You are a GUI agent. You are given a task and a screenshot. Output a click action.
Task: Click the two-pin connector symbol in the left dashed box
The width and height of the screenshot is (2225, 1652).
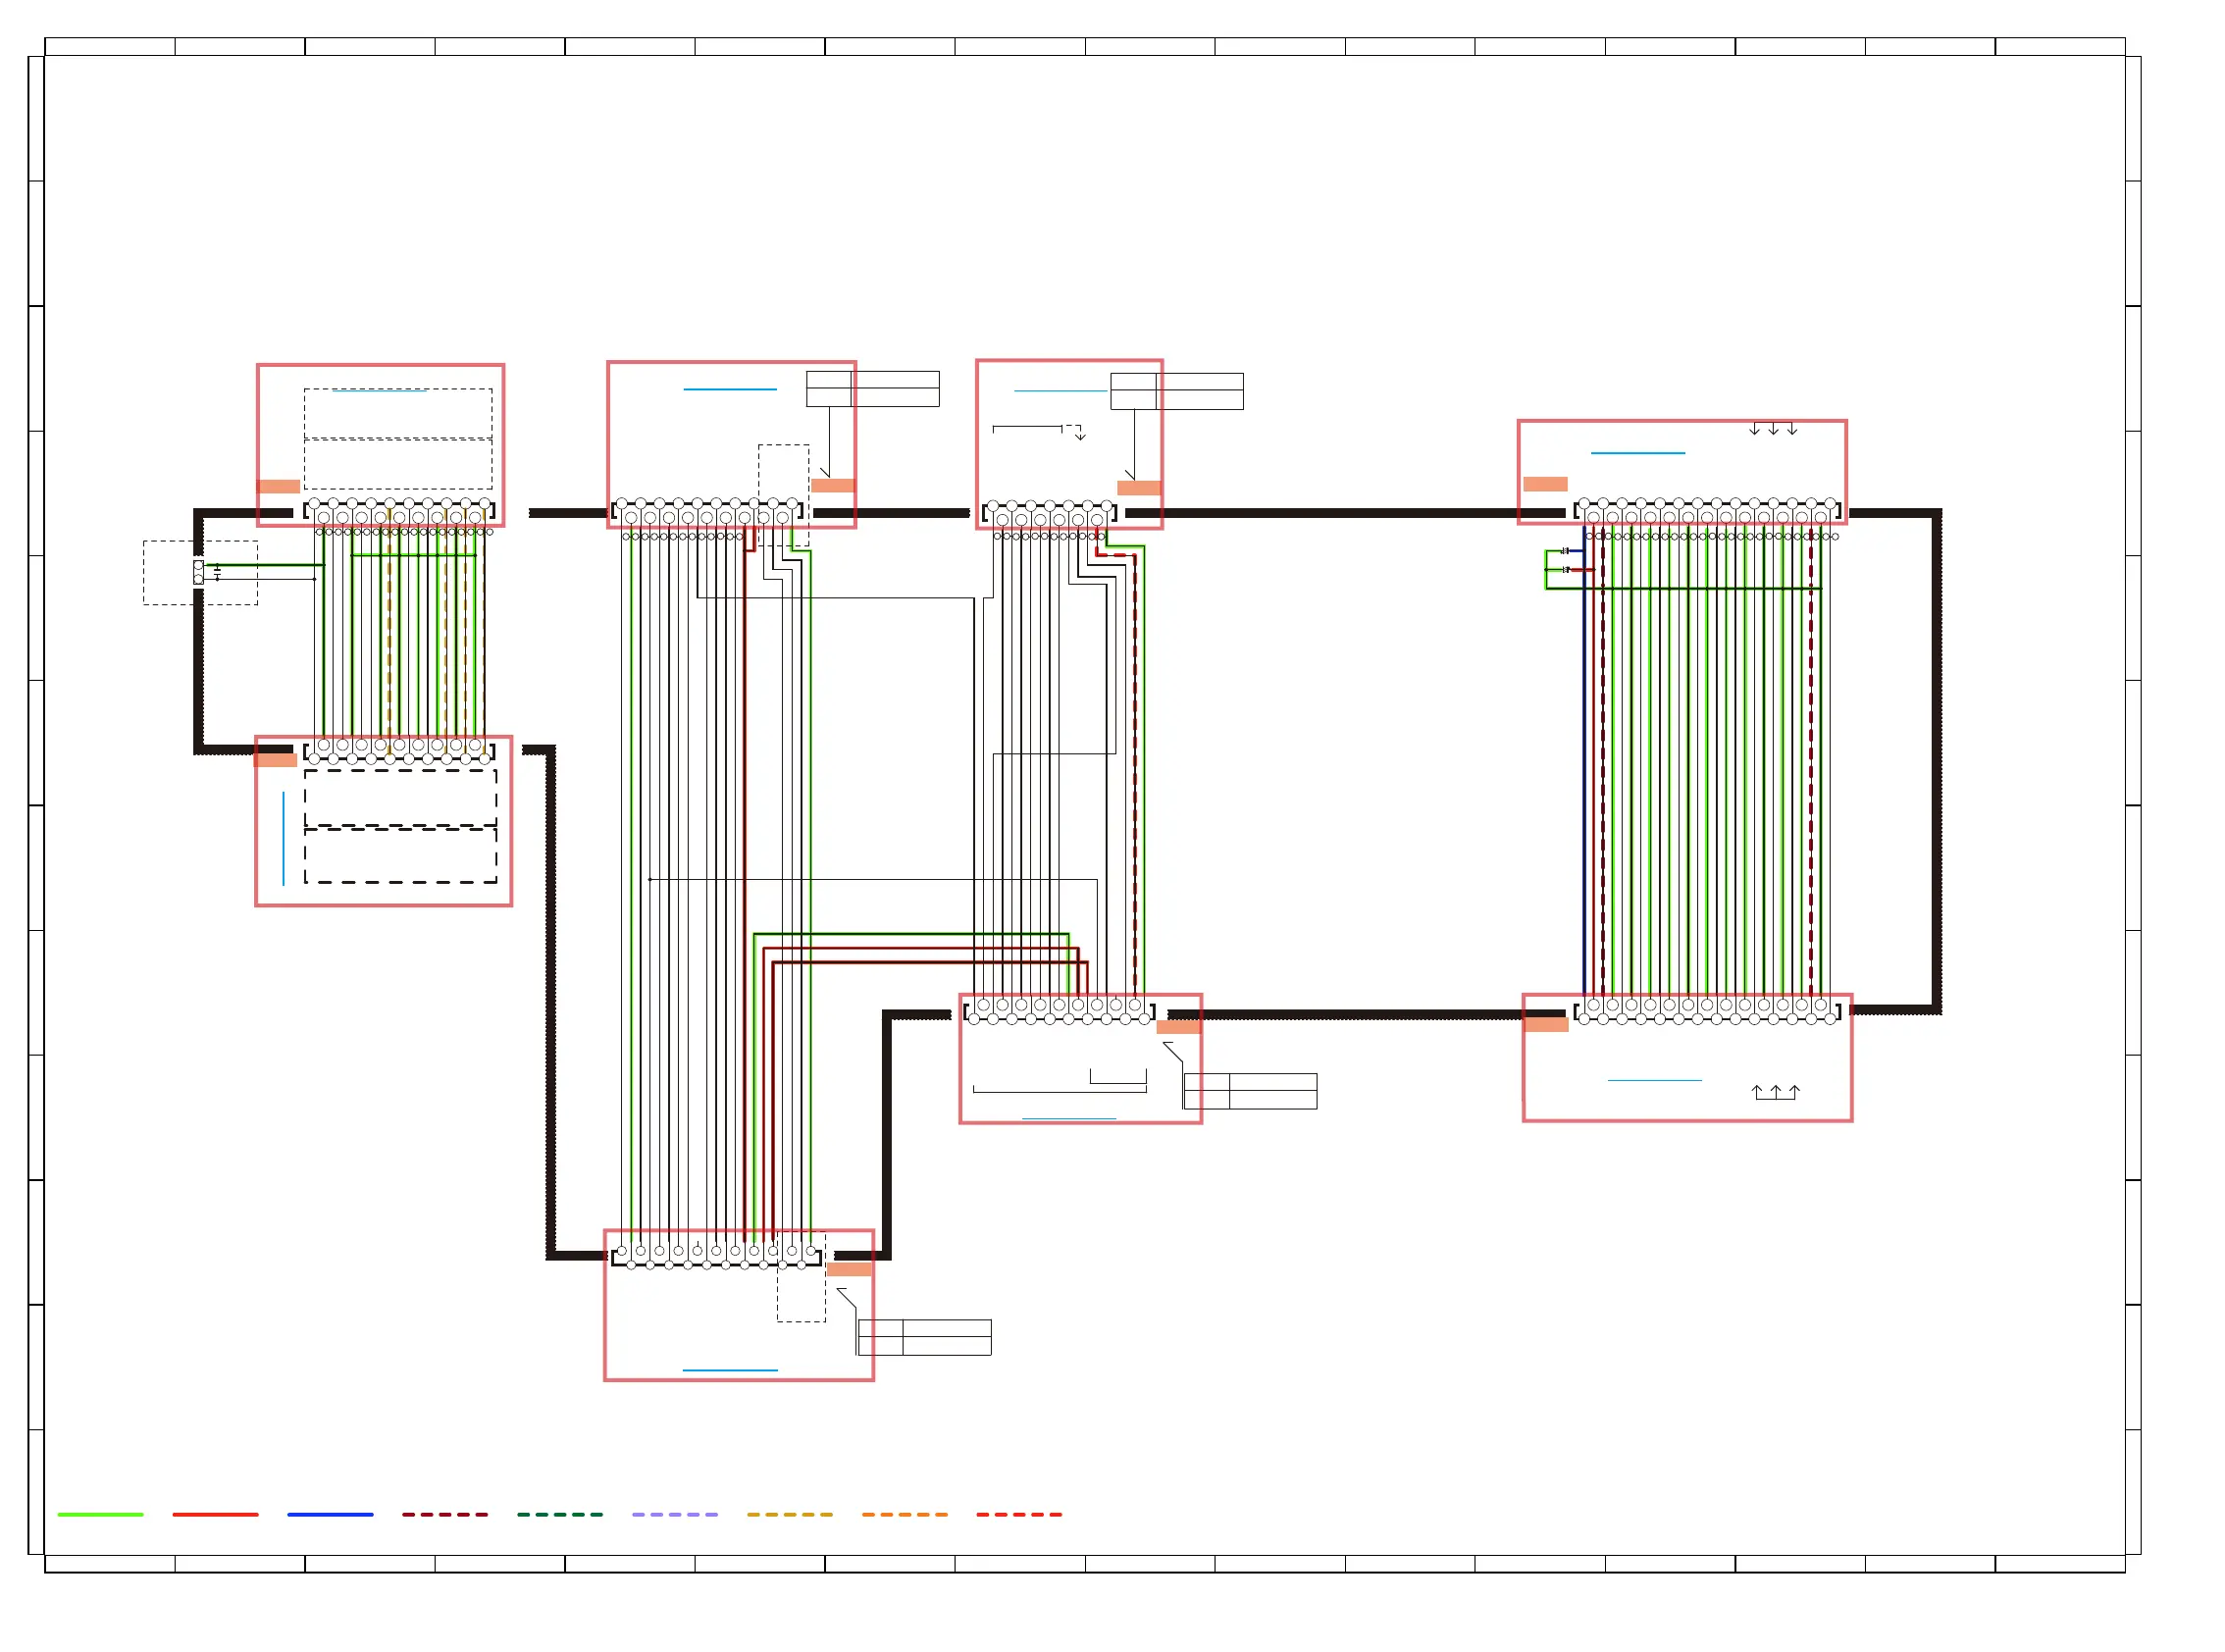[x=199, y=572]
